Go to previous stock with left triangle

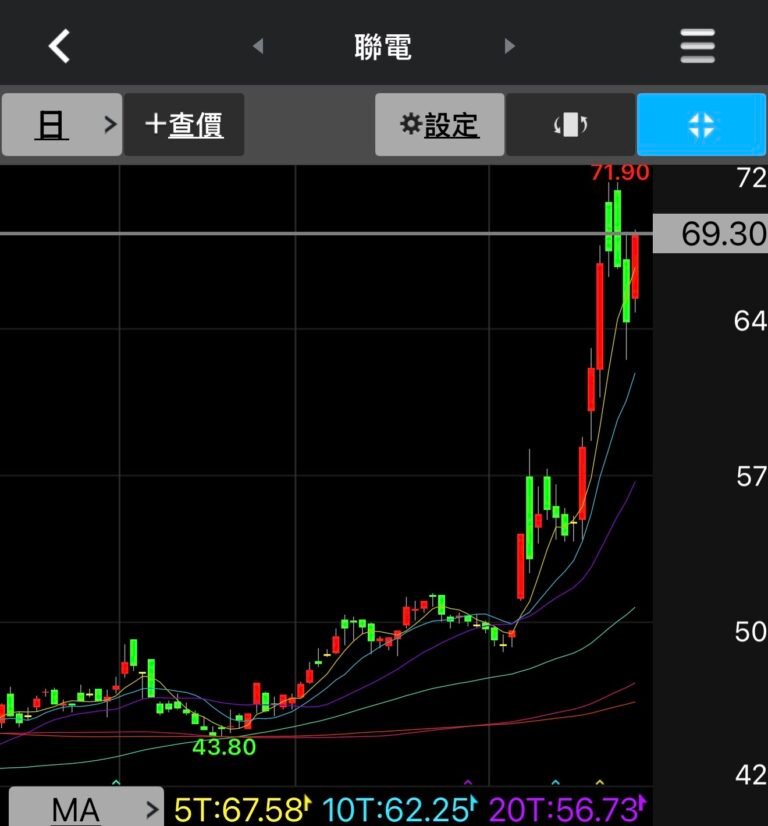pyautogui.click(x=258, y=46)
